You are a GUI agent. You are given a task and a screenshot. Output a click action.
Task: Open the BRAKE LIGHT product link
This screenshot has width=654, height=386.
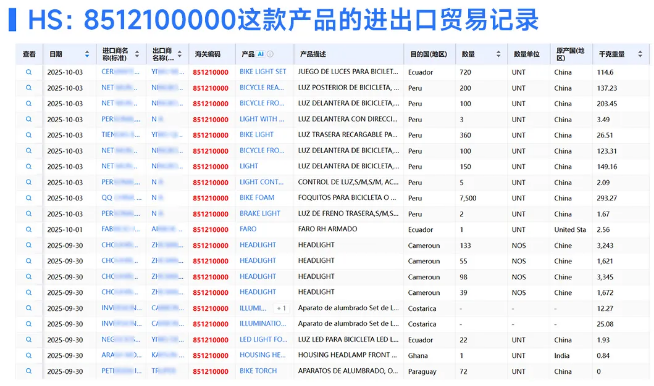[260, 214]
